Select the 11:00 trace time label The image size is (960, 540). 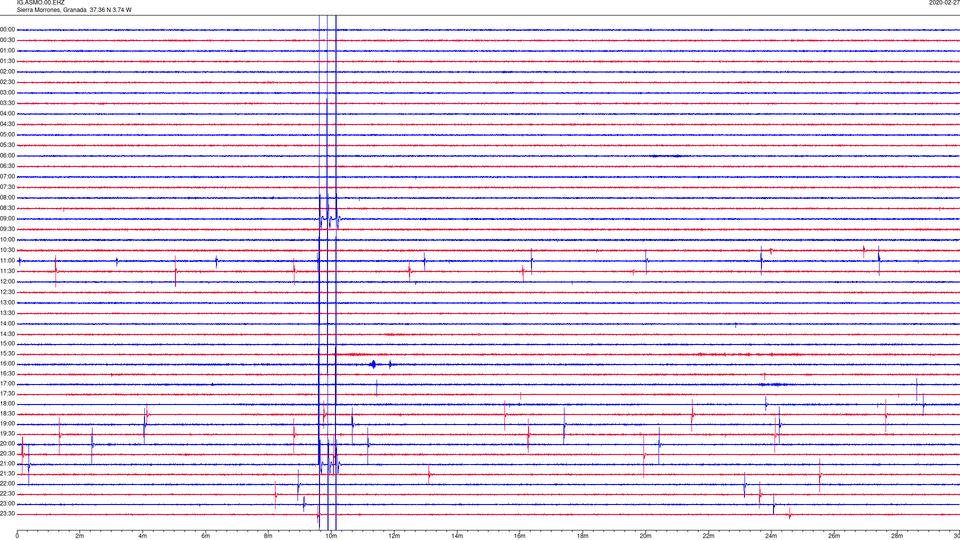pos(7,261)
